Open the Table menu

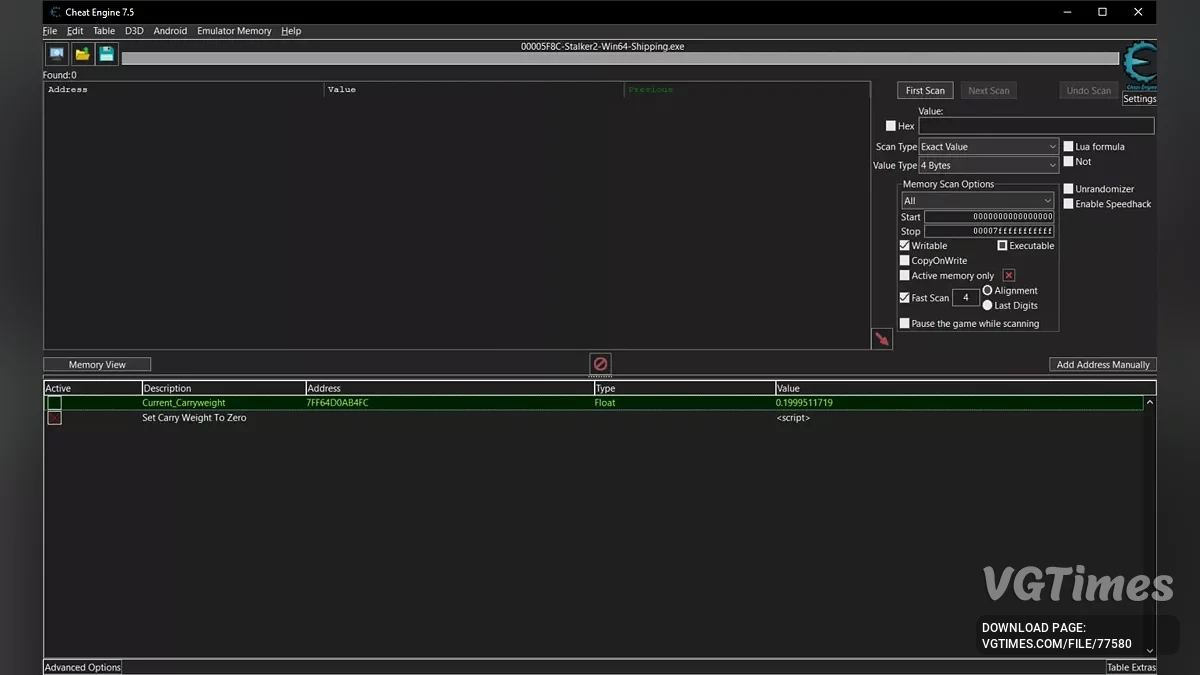[104, 31]
